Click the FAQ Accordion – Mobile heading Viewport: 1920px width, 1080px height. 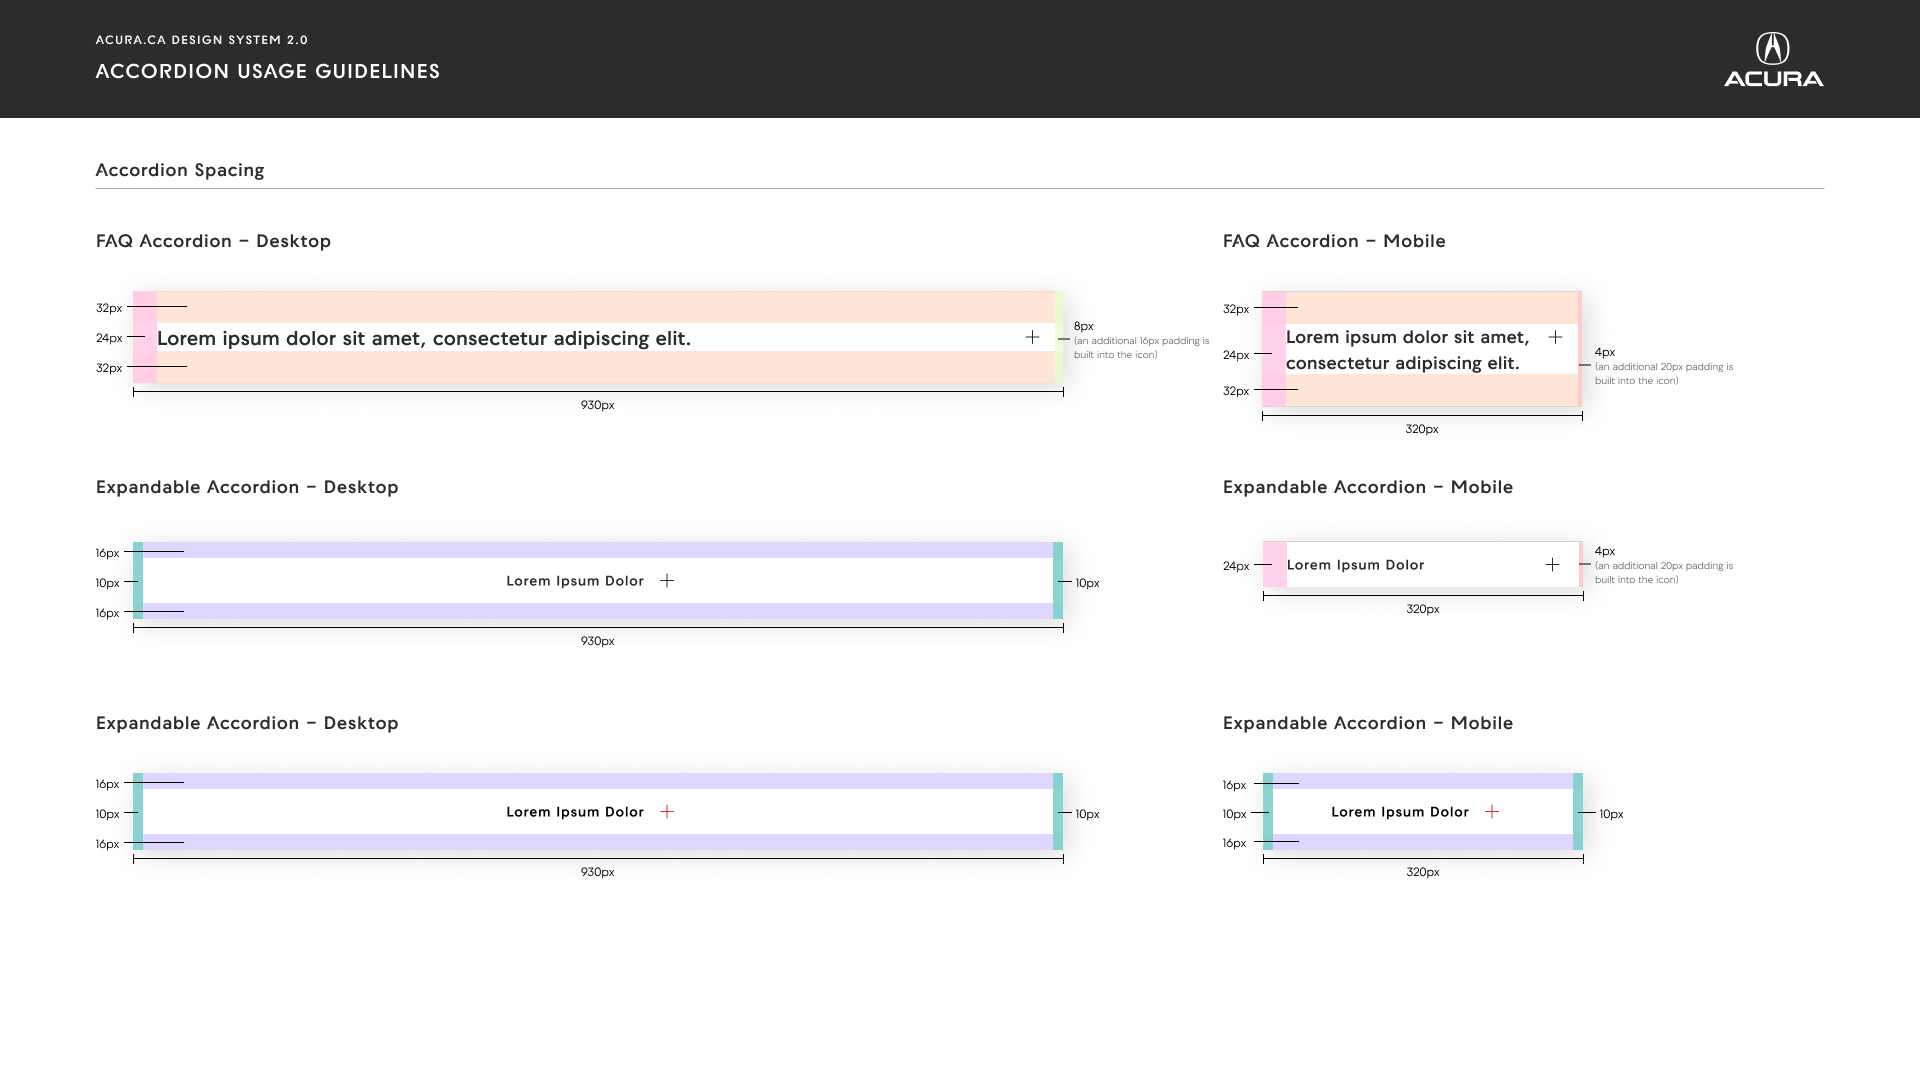coord(1334,241)
